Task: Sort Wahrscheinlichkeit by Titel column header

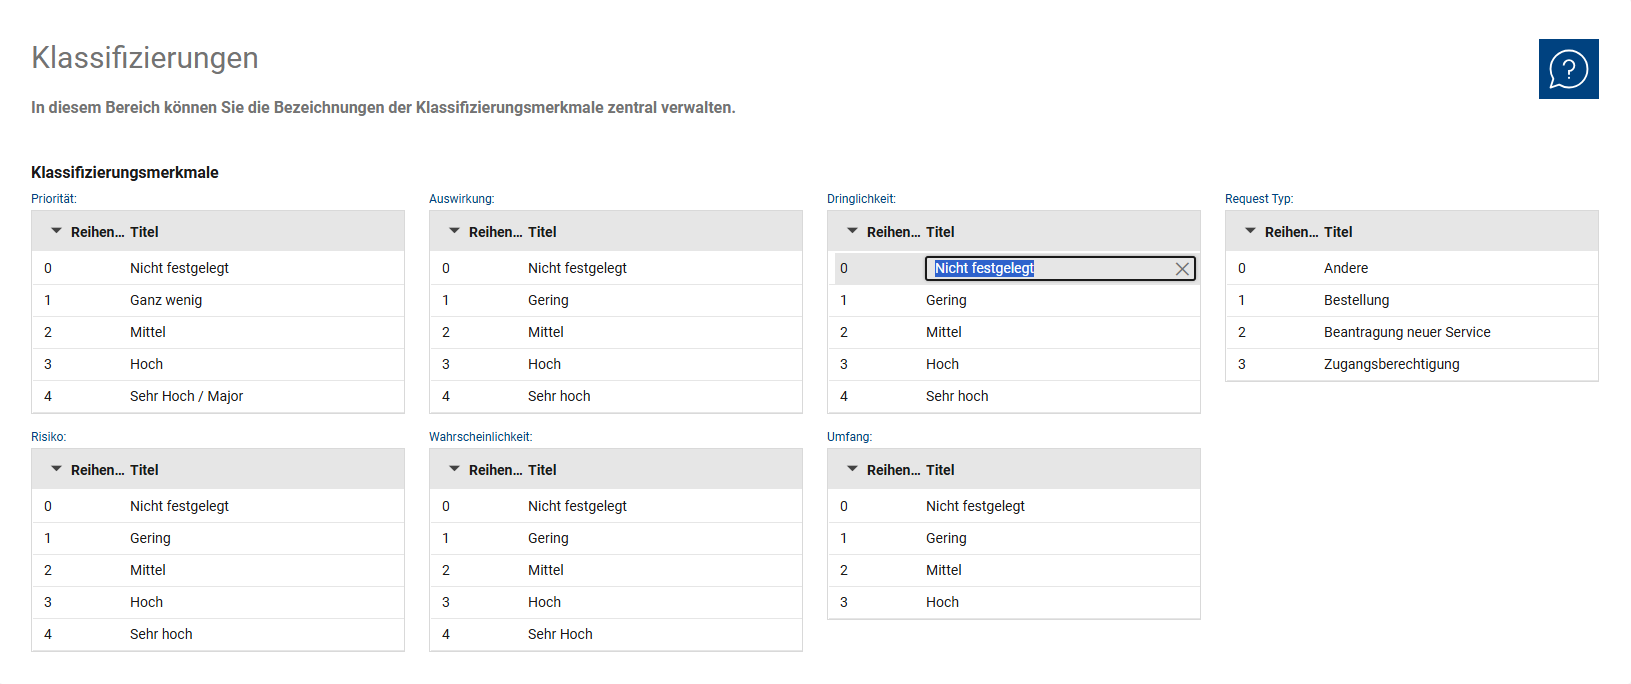Action: [542, 470]
